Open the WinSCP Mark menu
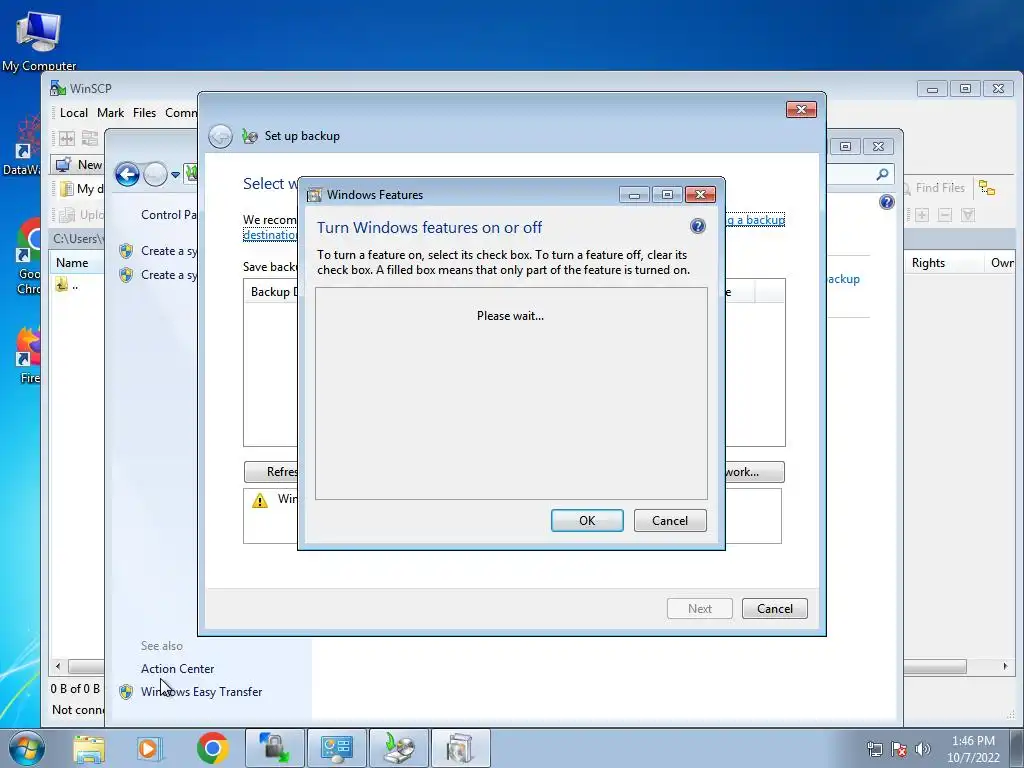The width and height of the screenshot is (1024, 768). pyautogui.click(x=110, y=113)
